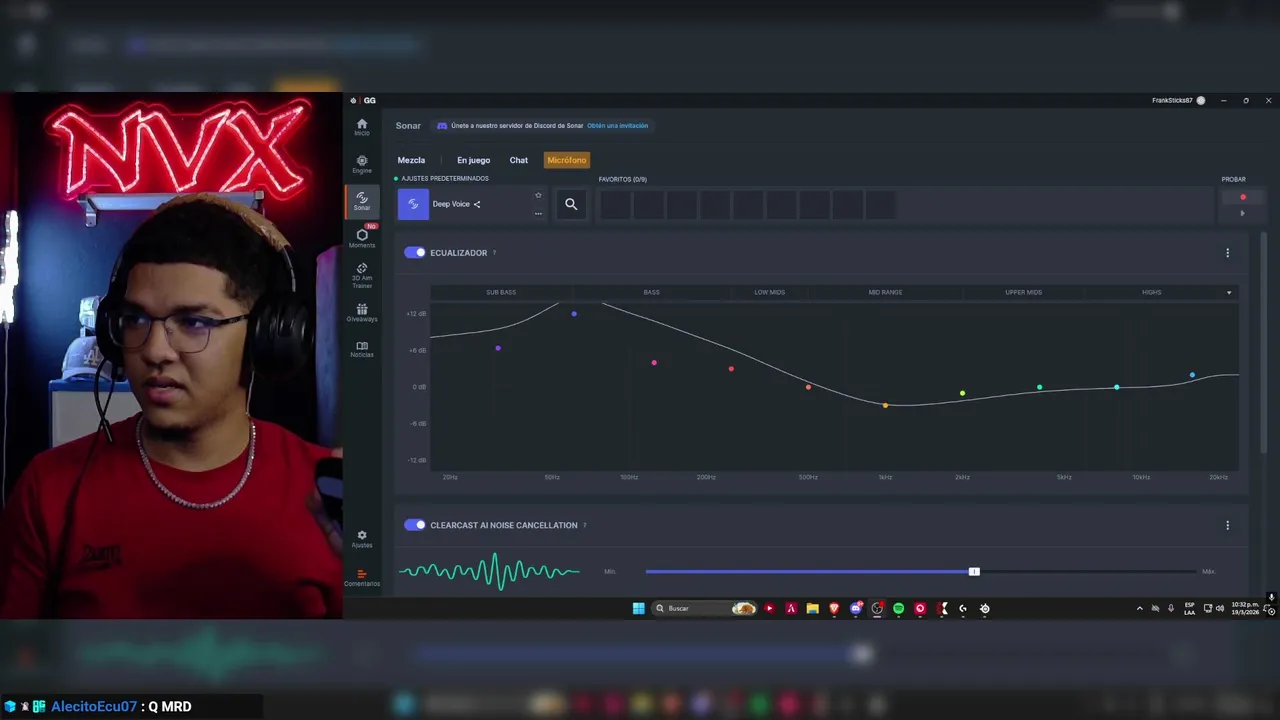Click the Deep Voice preset thumbnail icon

(x=413, y=204)
